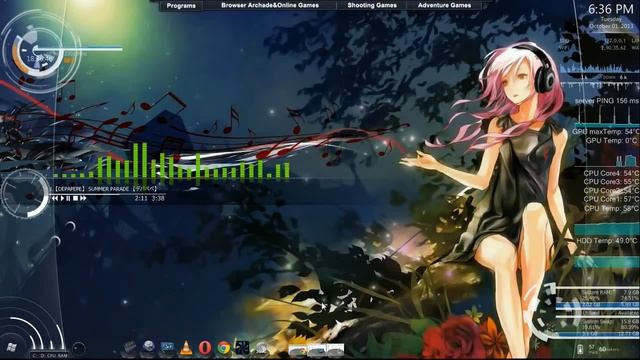Open the blue monitor icon in dock
The height and width of the screenshot is (360, 640).
167,347
